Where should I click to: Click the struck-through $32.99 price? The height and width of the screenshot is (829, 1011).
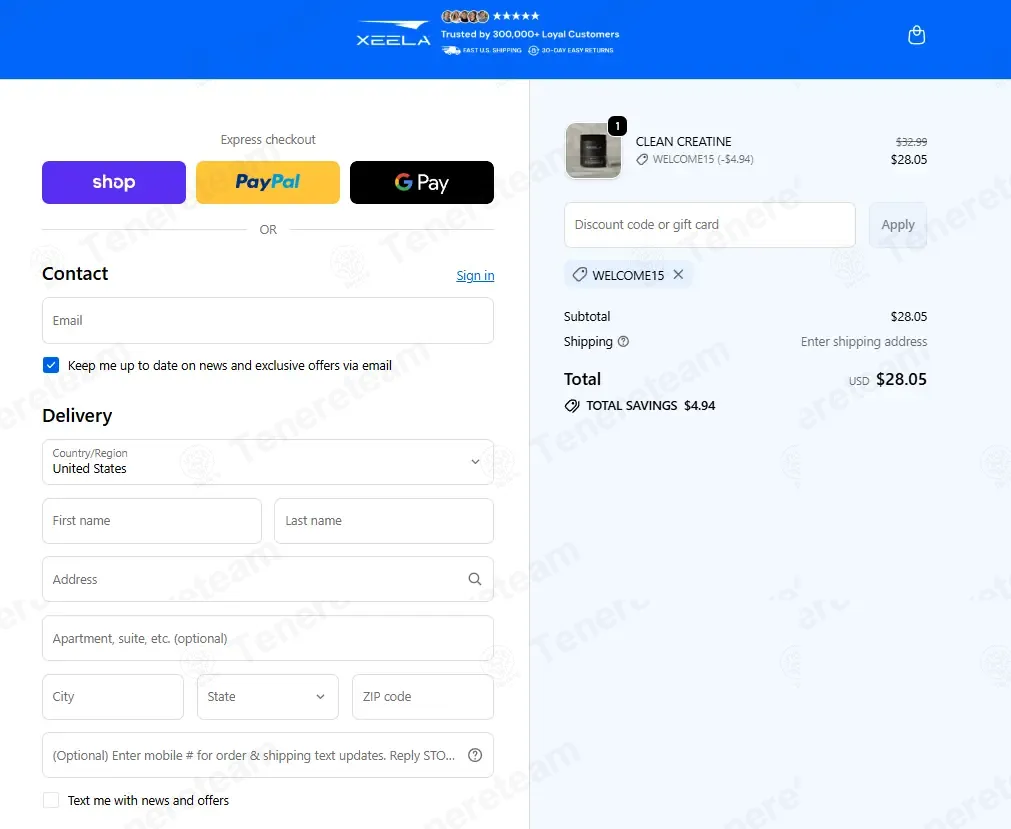point(911,142)
